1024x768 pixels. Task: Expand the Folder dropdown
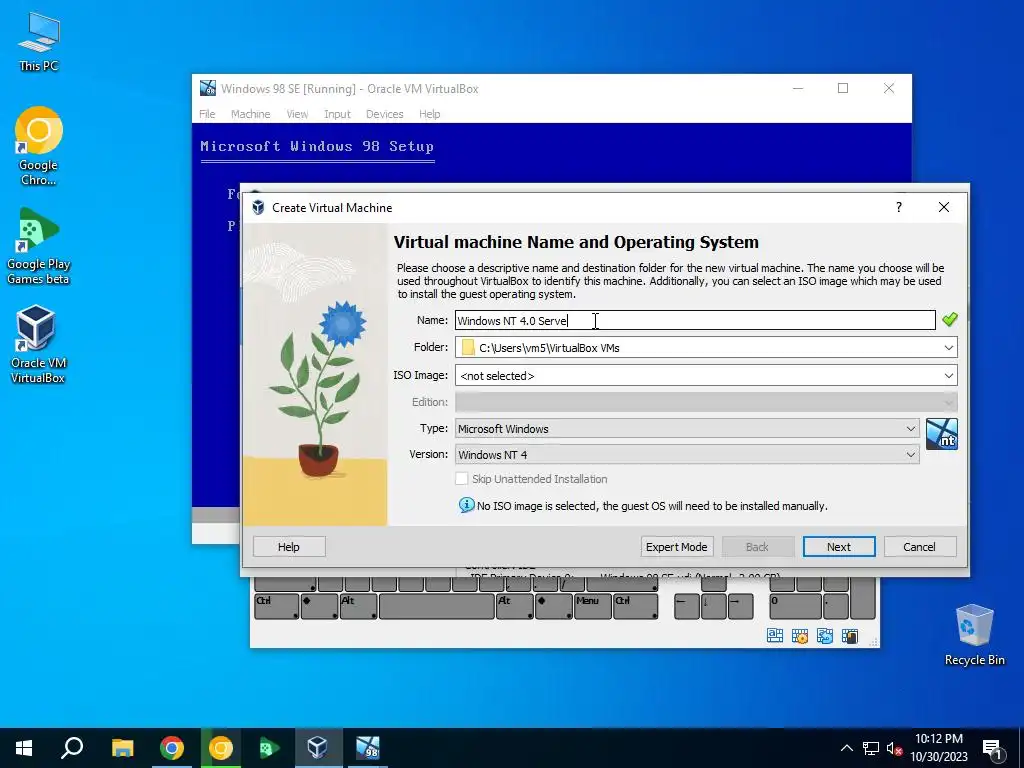(x=948, y=347)
